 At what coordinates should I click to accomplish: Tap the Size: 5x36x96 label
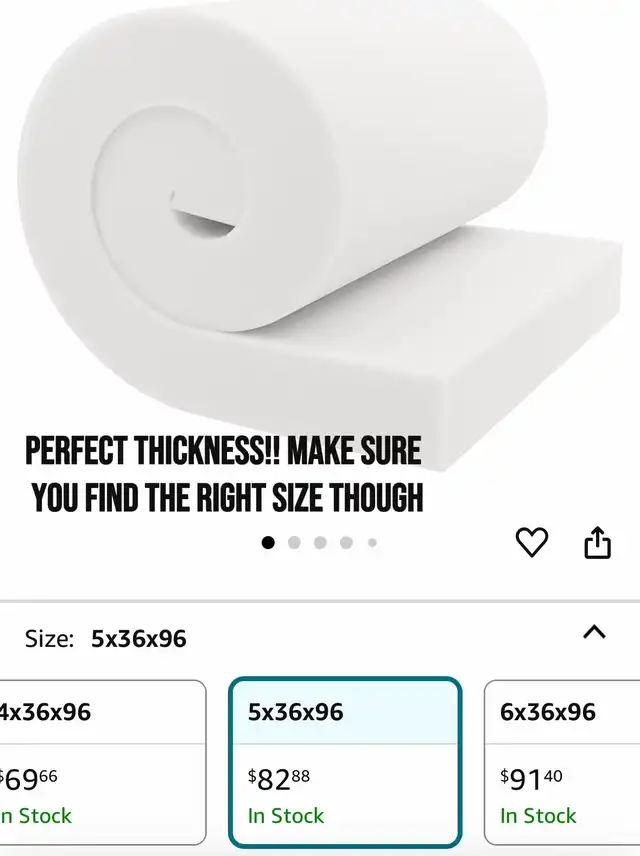click(105, 638)
